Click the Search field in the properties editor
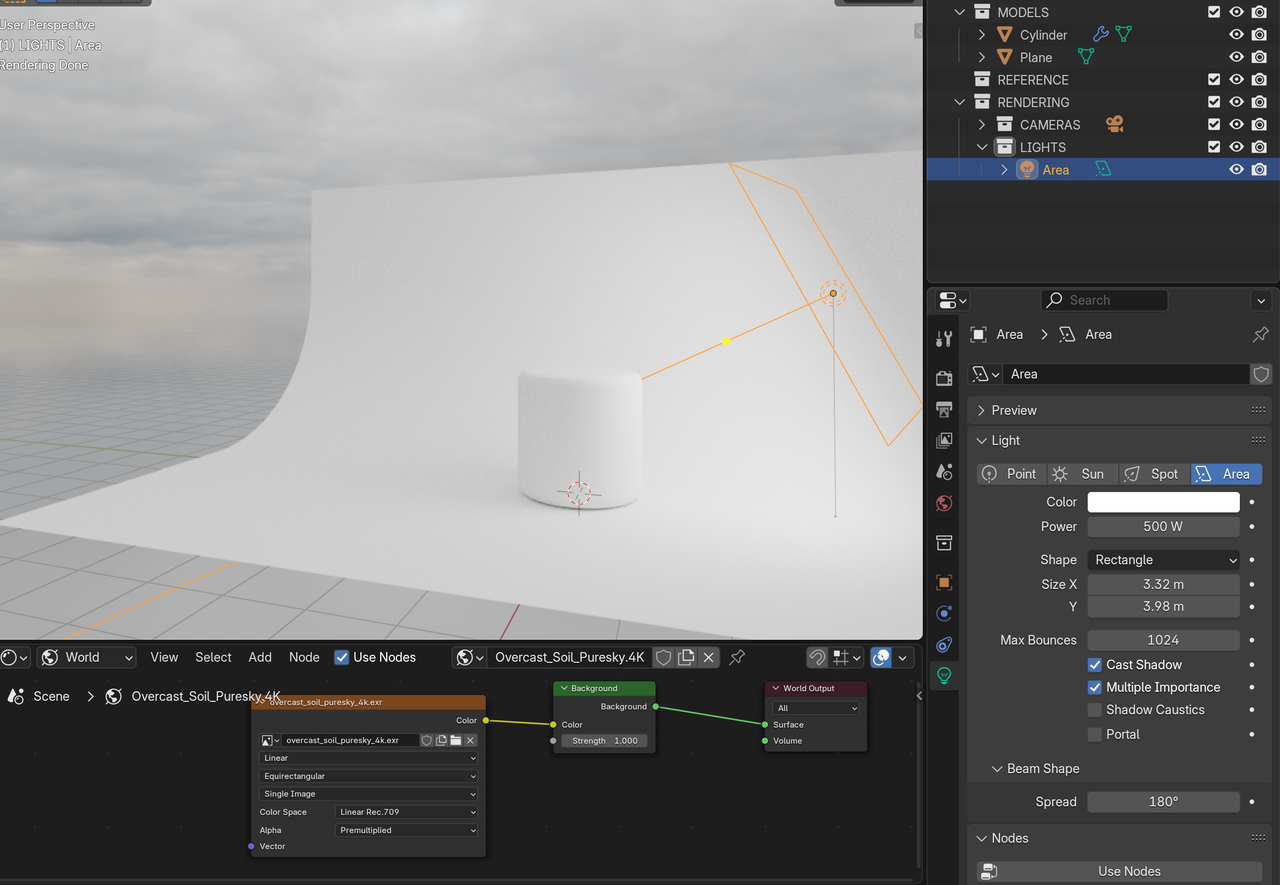The height and width of the screenshot is (885, 1280). [1104, 300]
